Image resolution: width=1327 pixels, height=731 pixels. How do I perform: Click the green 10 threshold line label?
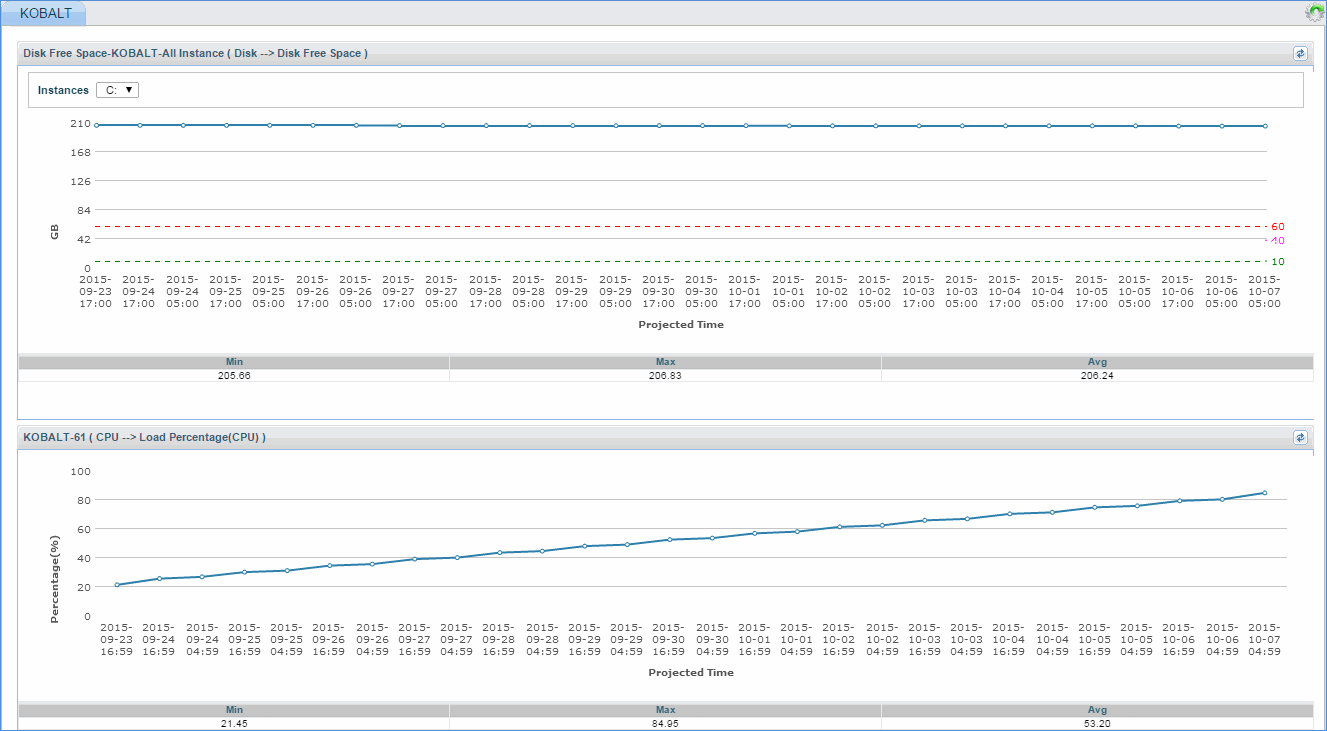pos(1277,262)
